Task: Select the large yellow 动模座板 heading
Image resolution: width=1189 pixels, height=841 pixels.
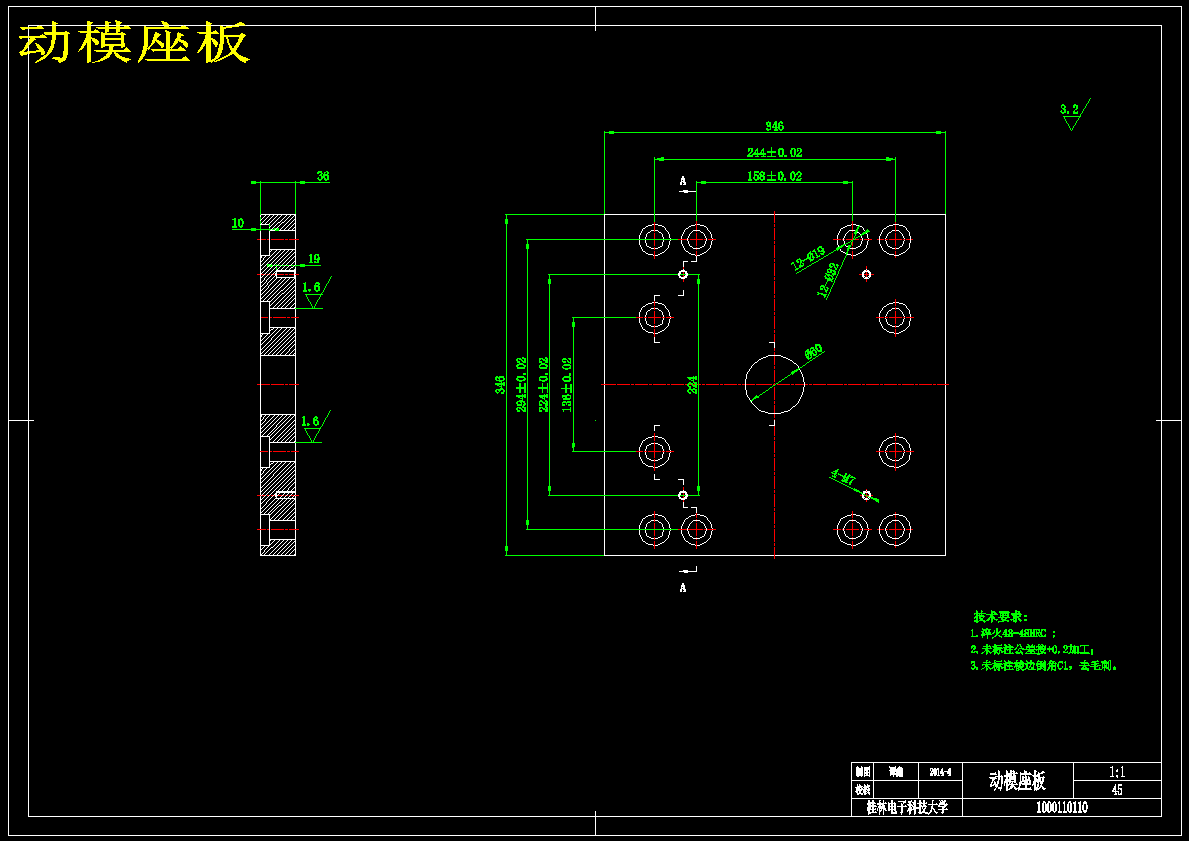Action: tap(134, 43)
